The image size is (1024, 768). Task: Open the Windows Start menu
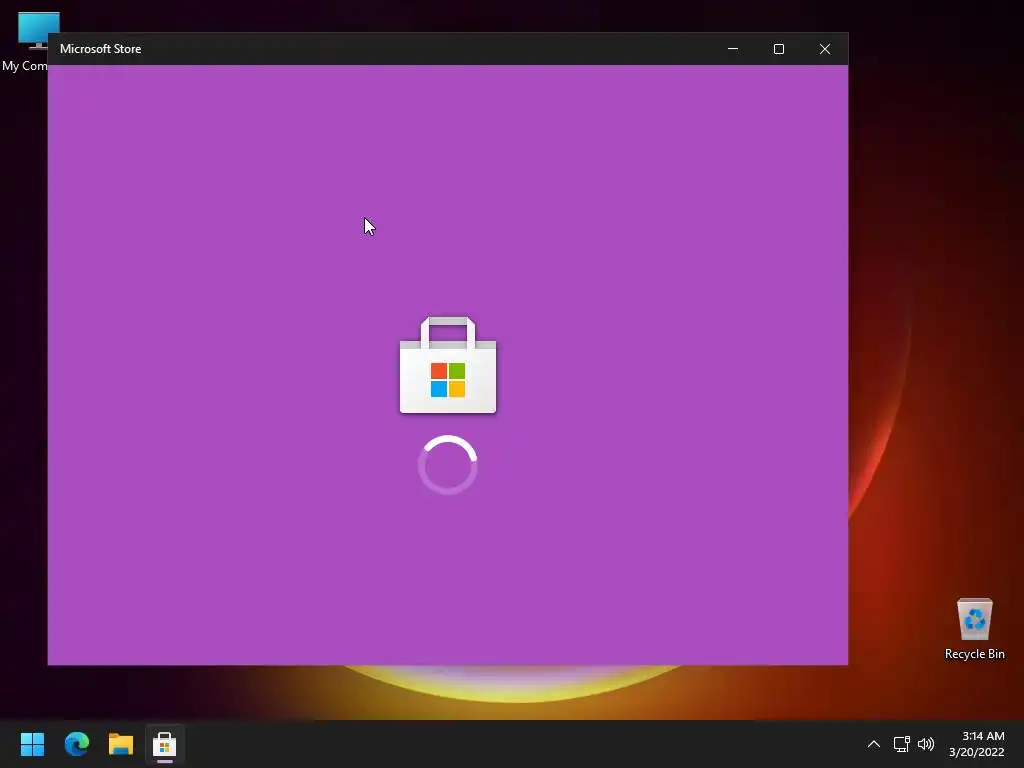point(32,744)
